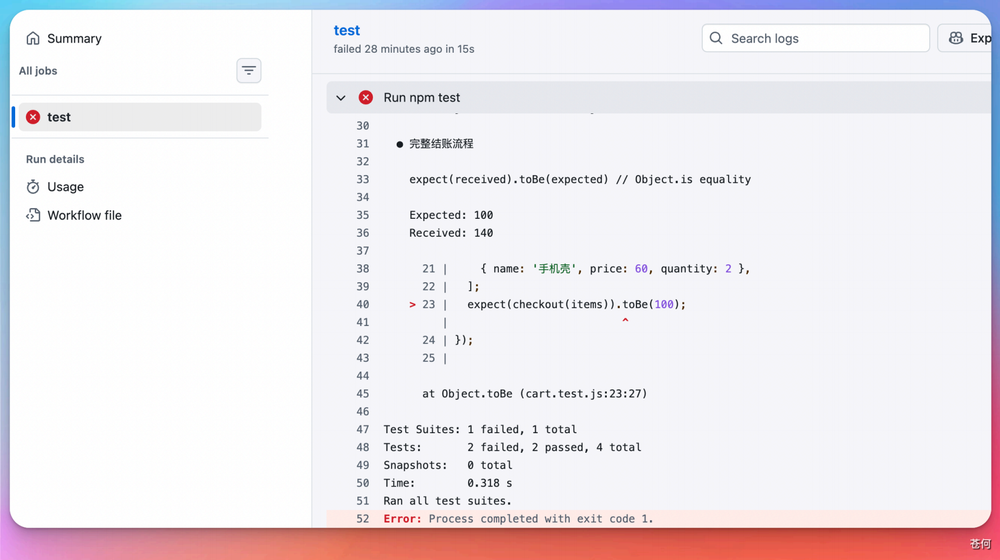Click log line number 52
The image size is (1000, 560).
tap(362, 519)
